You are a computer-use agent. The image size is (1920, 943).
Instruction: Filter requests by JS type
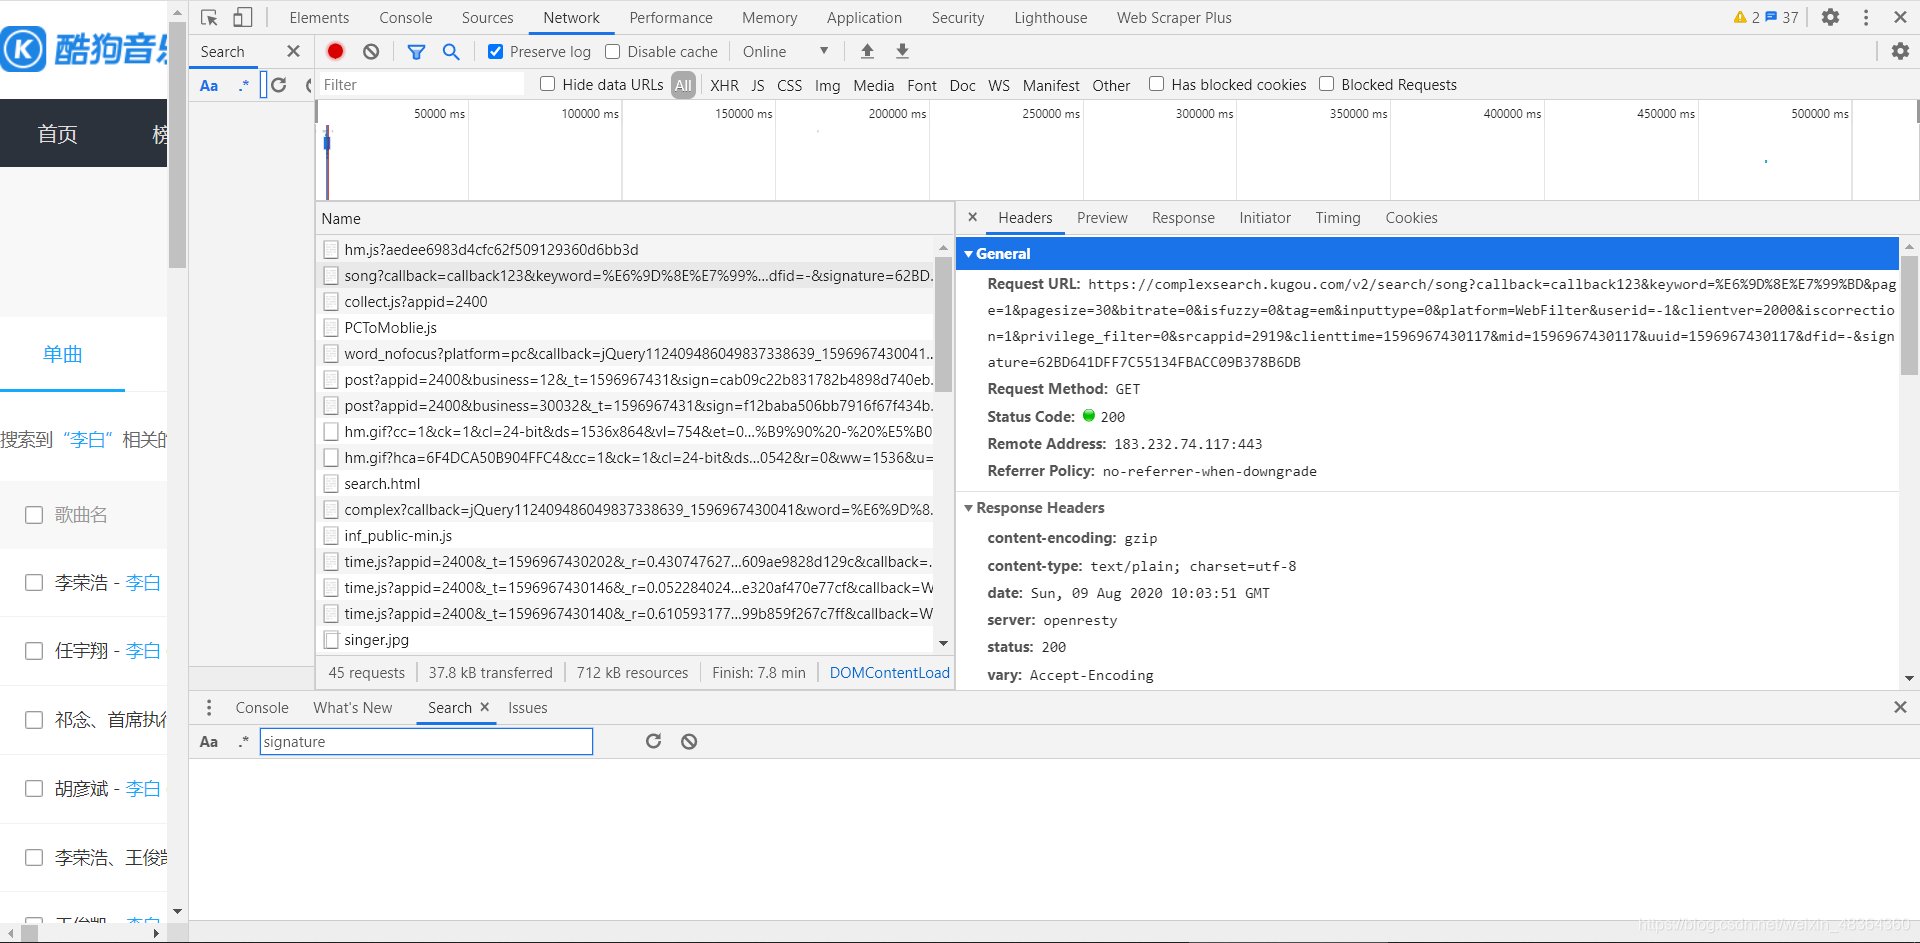(758, 85)
